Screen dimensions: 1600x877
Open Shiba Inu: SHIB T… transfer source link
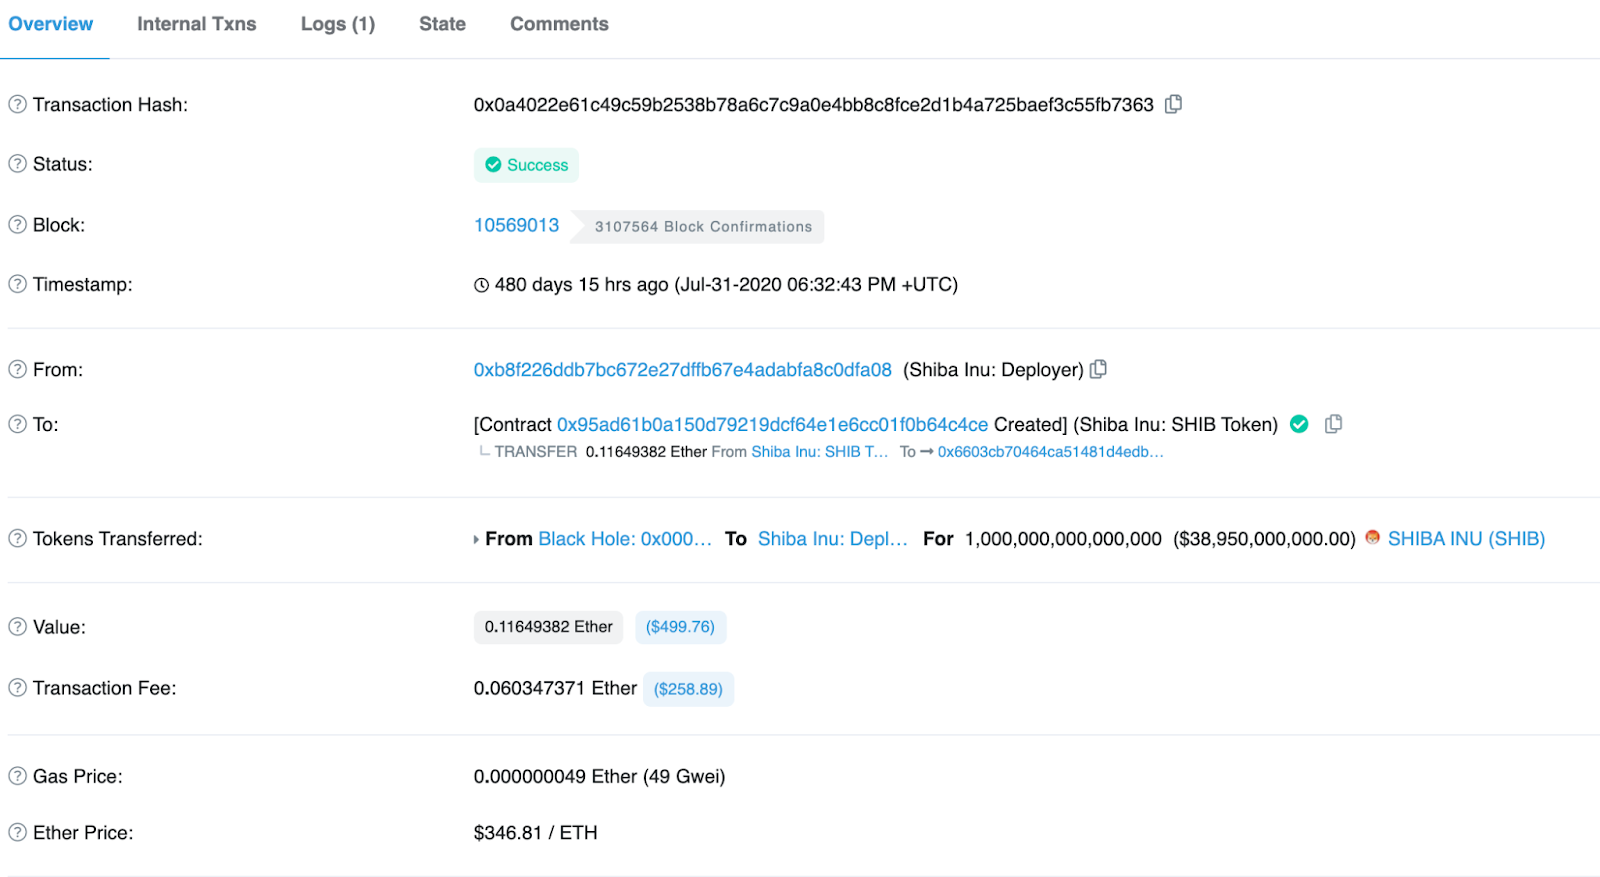[x=819, y=452]
